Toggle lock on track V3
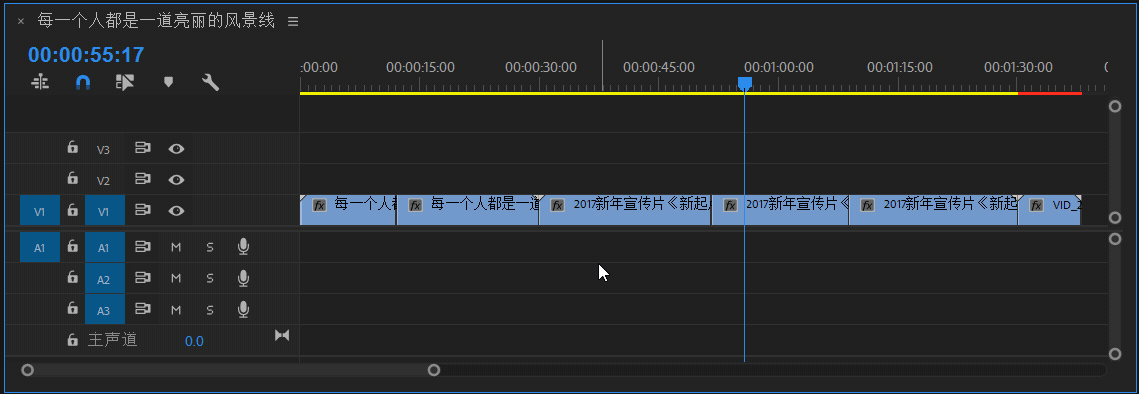 coord(72,148)
